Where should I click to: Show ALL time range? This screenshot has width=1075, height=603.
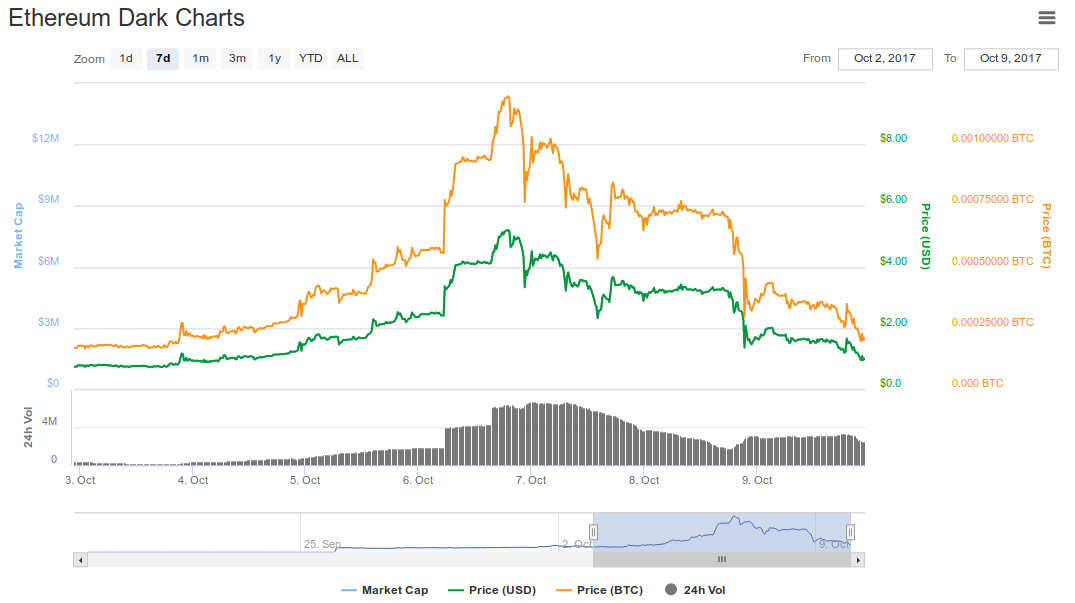tap(348, 58)
